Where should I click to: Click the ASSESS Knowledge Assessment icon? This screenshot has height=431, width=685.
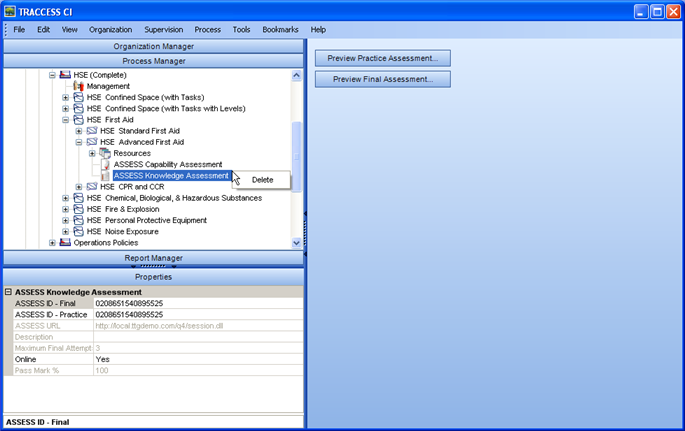coord(105,176)
